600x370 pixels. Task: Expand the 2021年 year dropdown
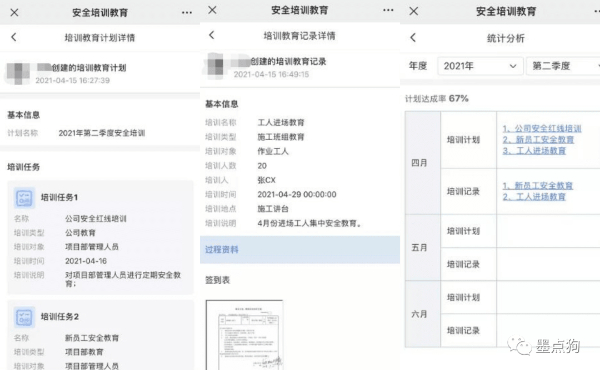tap(480, 66)
